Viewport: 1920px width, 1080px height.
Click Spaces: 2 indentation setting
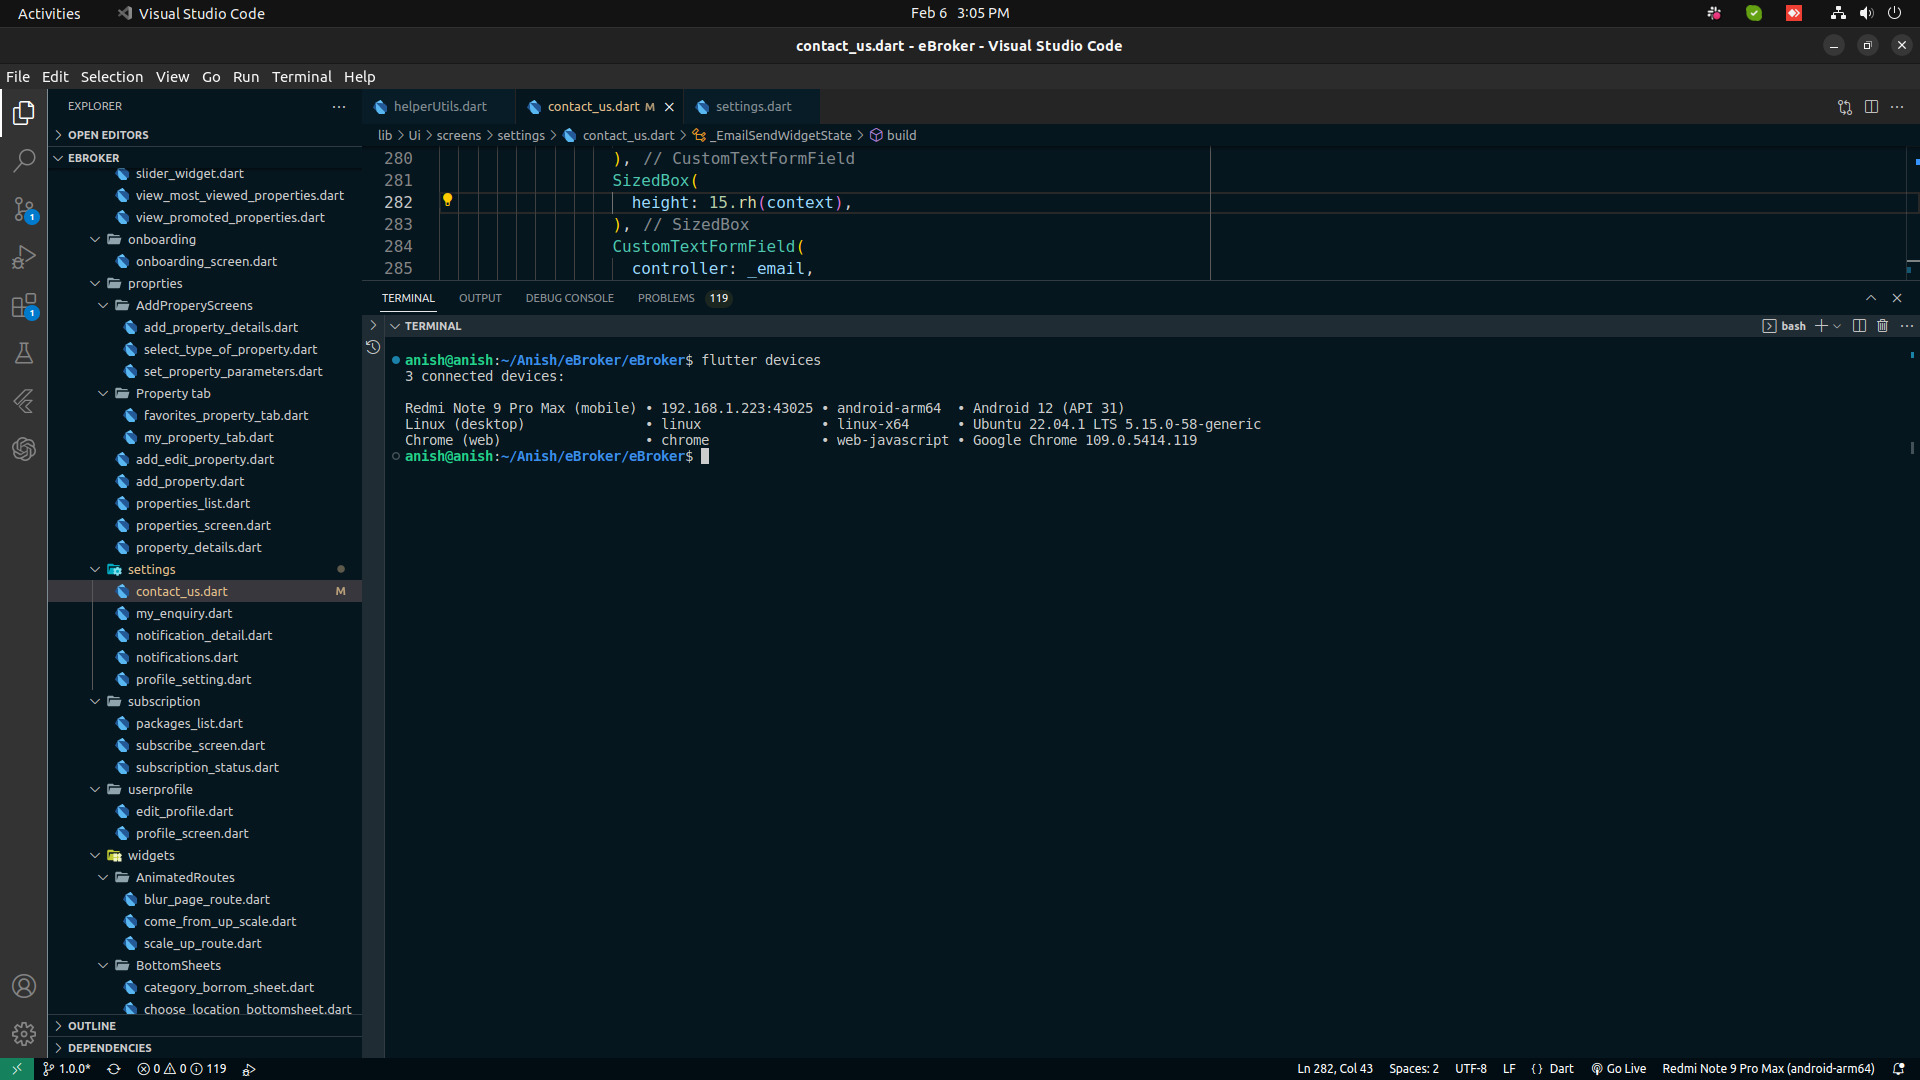(x=1414, y=1069)
